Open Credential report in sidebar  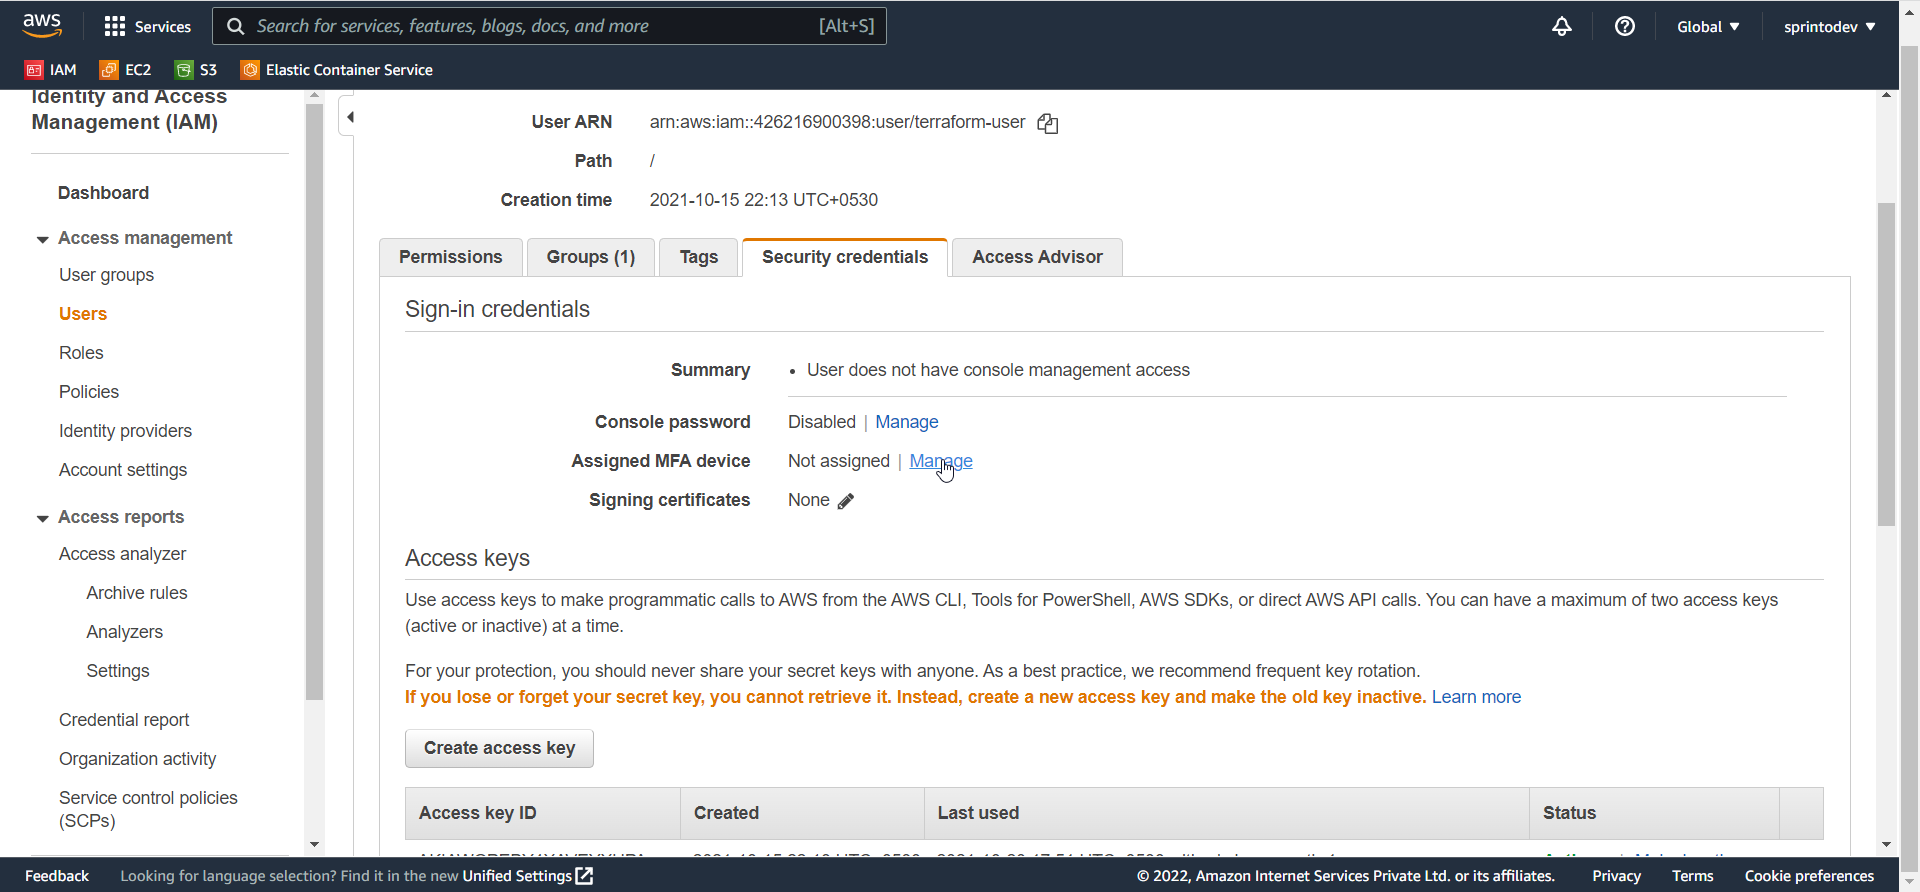click(124, 720)
